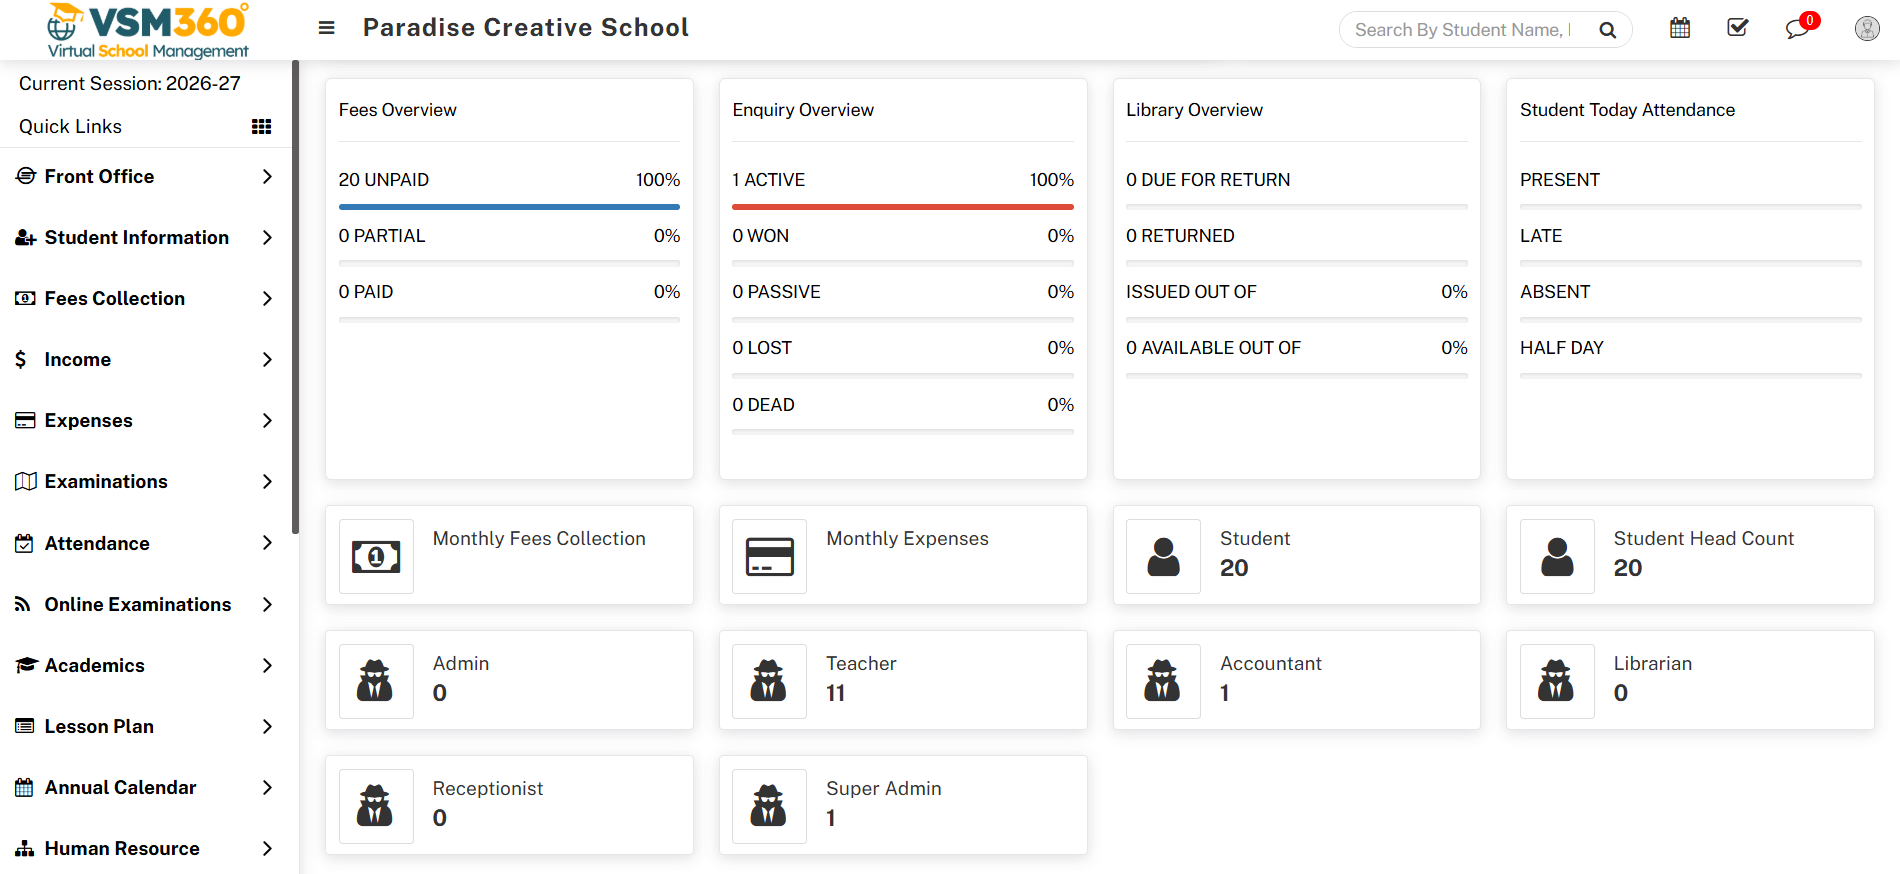Click the user profile avatar
The image size is (1900, 874).
click(x=1866, y=29)
